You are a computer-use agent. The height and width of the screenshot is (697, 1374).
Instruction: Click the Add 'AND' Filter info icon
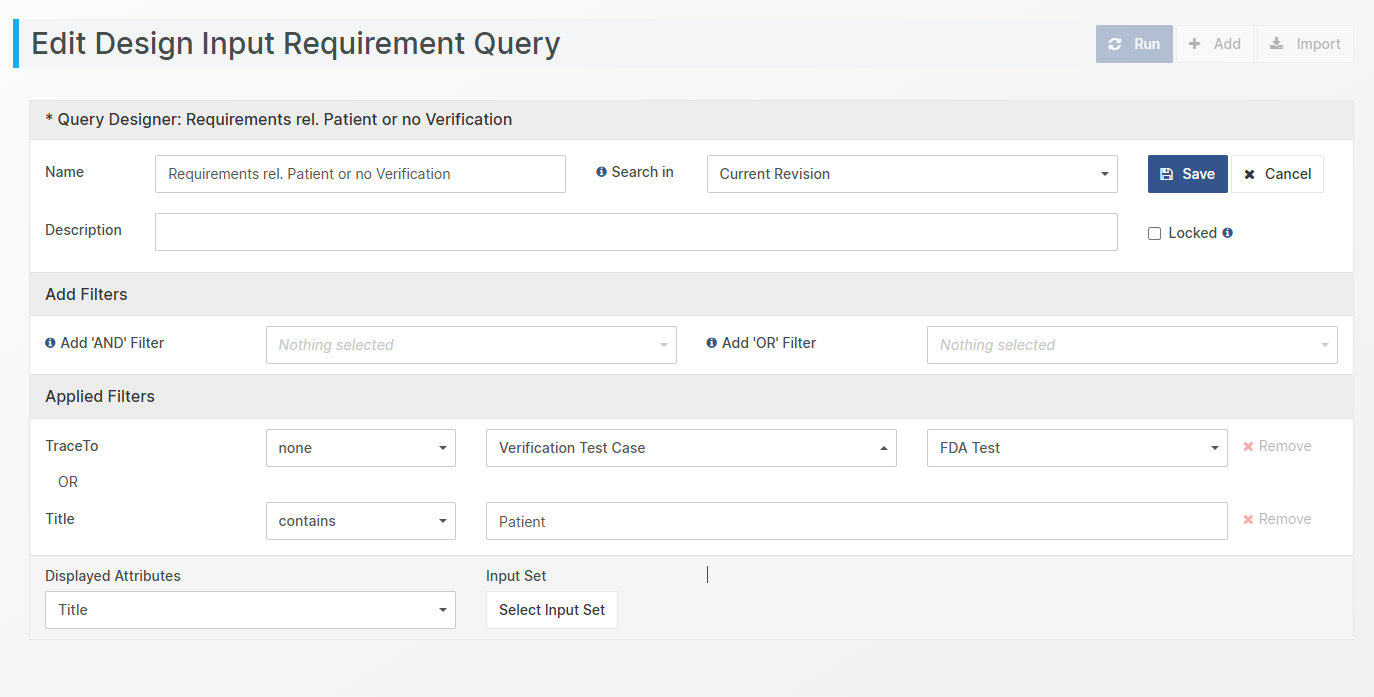[50, 343]
